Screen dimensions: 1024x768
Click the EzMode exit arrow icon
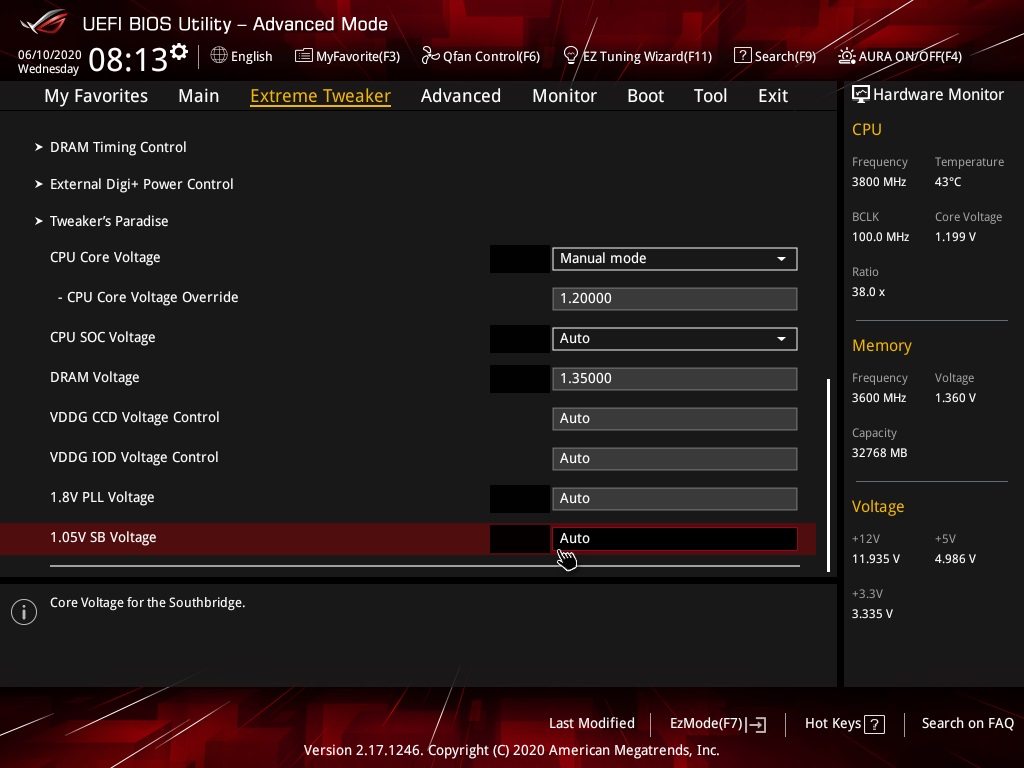(756, 724)
